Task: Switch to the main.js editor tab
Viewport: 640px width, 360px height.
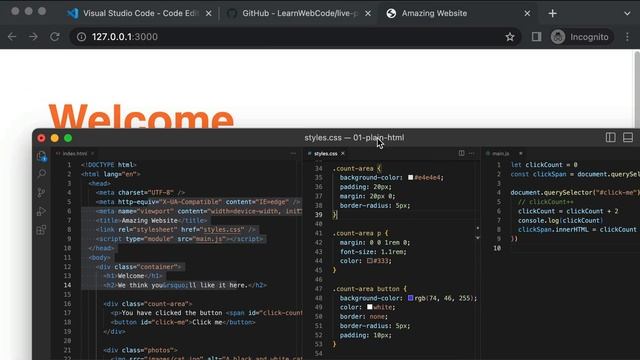Action: tap(501, 153)
